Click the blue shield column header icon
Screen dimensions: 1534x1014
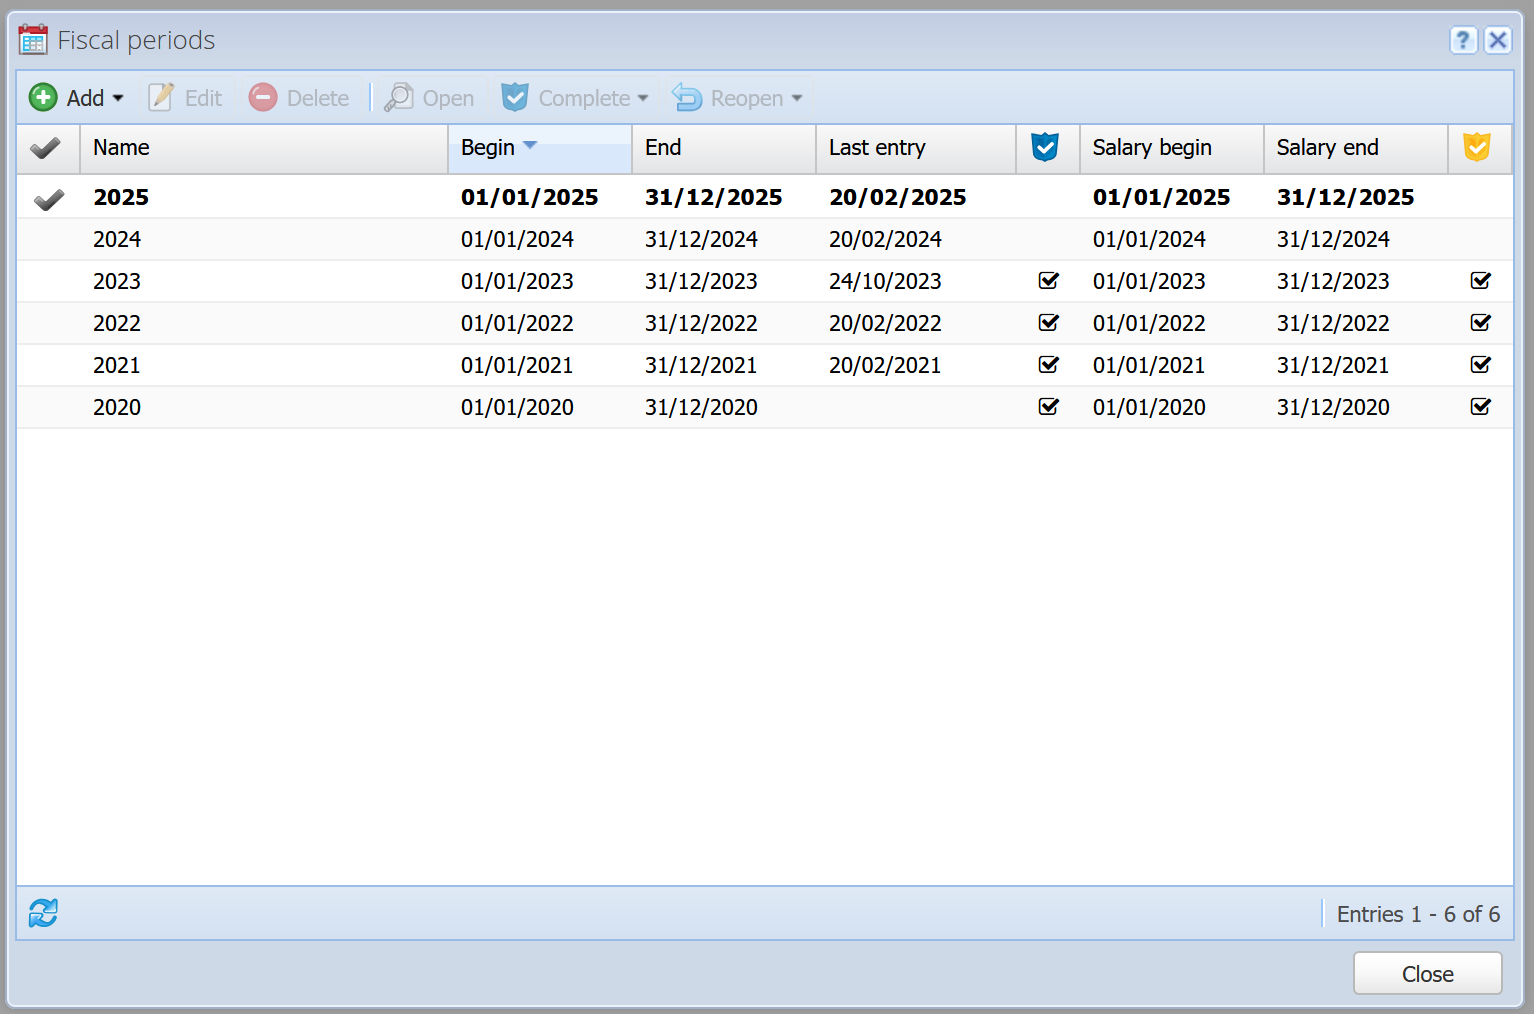click(x=1045, y=147)
